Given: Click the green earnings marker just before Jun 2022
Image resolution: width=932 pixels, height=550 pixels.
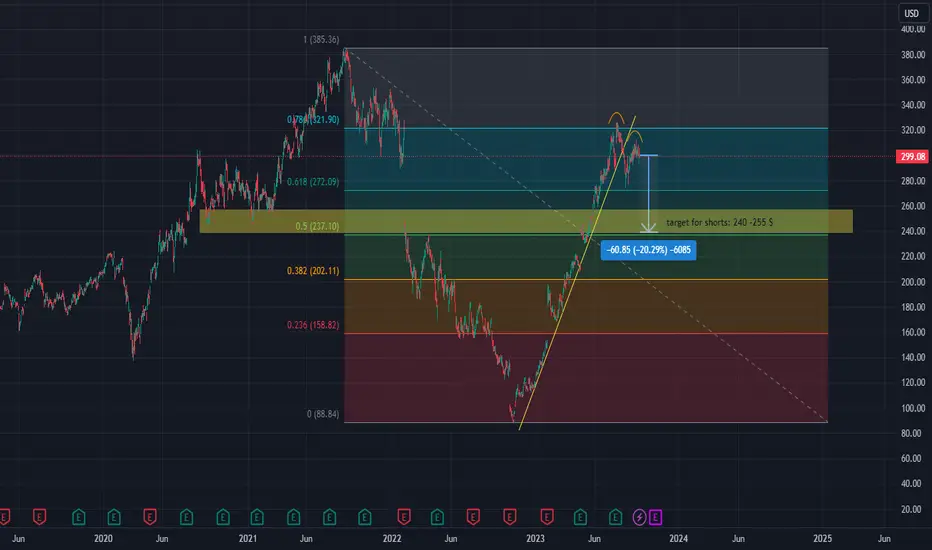Looking at the screenshot, I should click(437, 517).
